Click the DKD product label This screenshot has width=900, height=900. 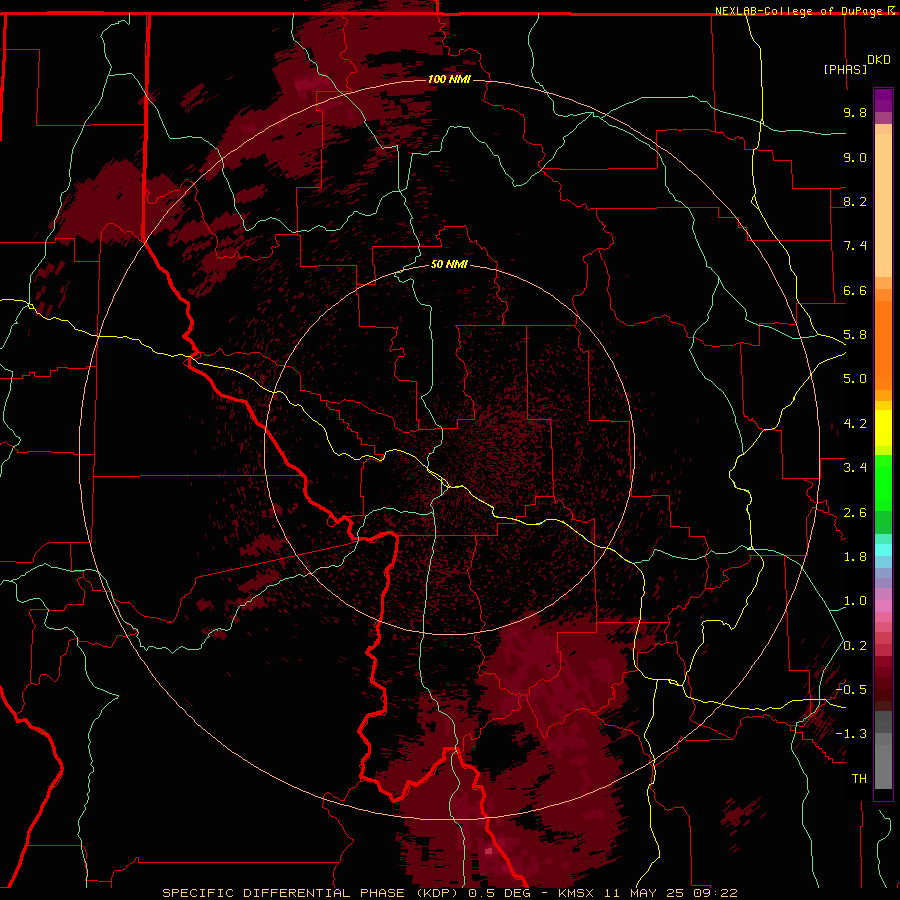pos(879,60)
